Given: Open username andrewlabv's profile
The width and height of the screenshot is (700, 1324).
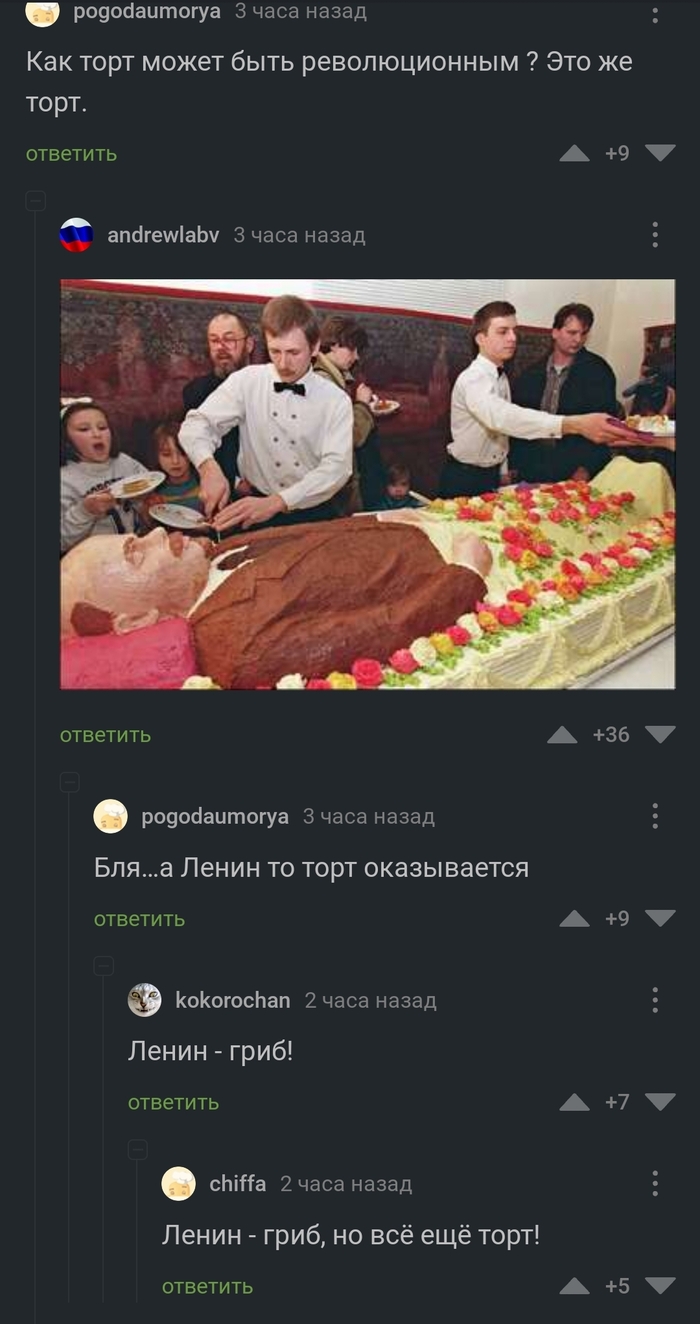Looking at the screenshot, I should point(163,235).
